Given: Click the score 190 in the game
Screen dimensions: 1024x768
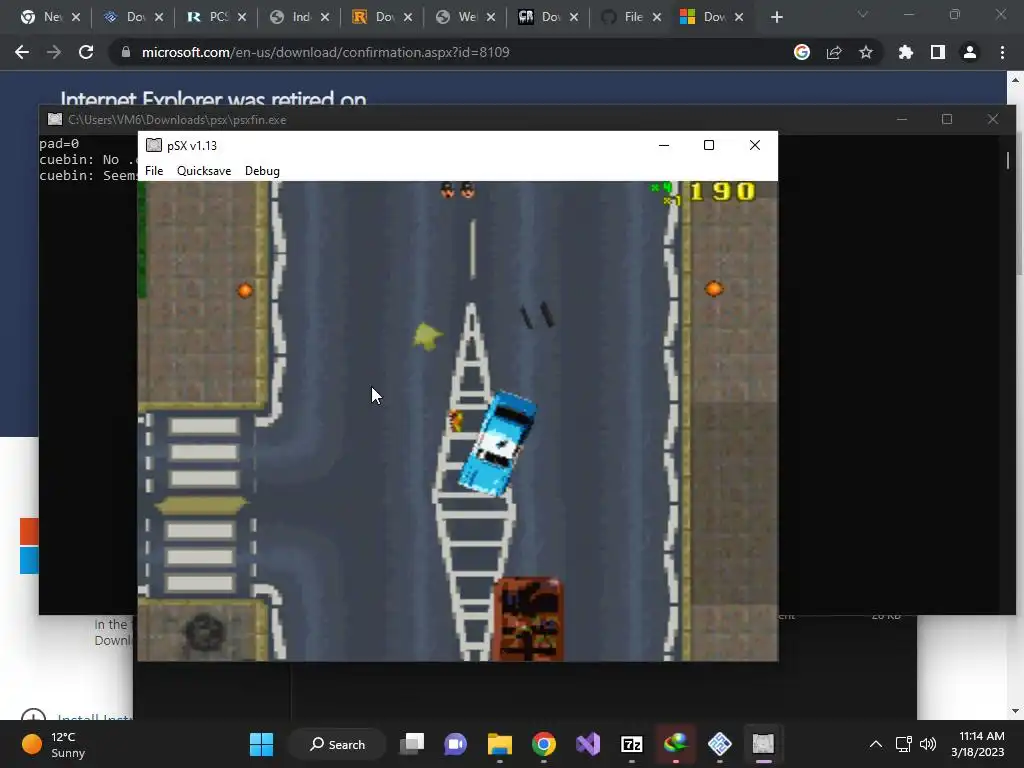Looking at the screenshot, I should 722,192.
